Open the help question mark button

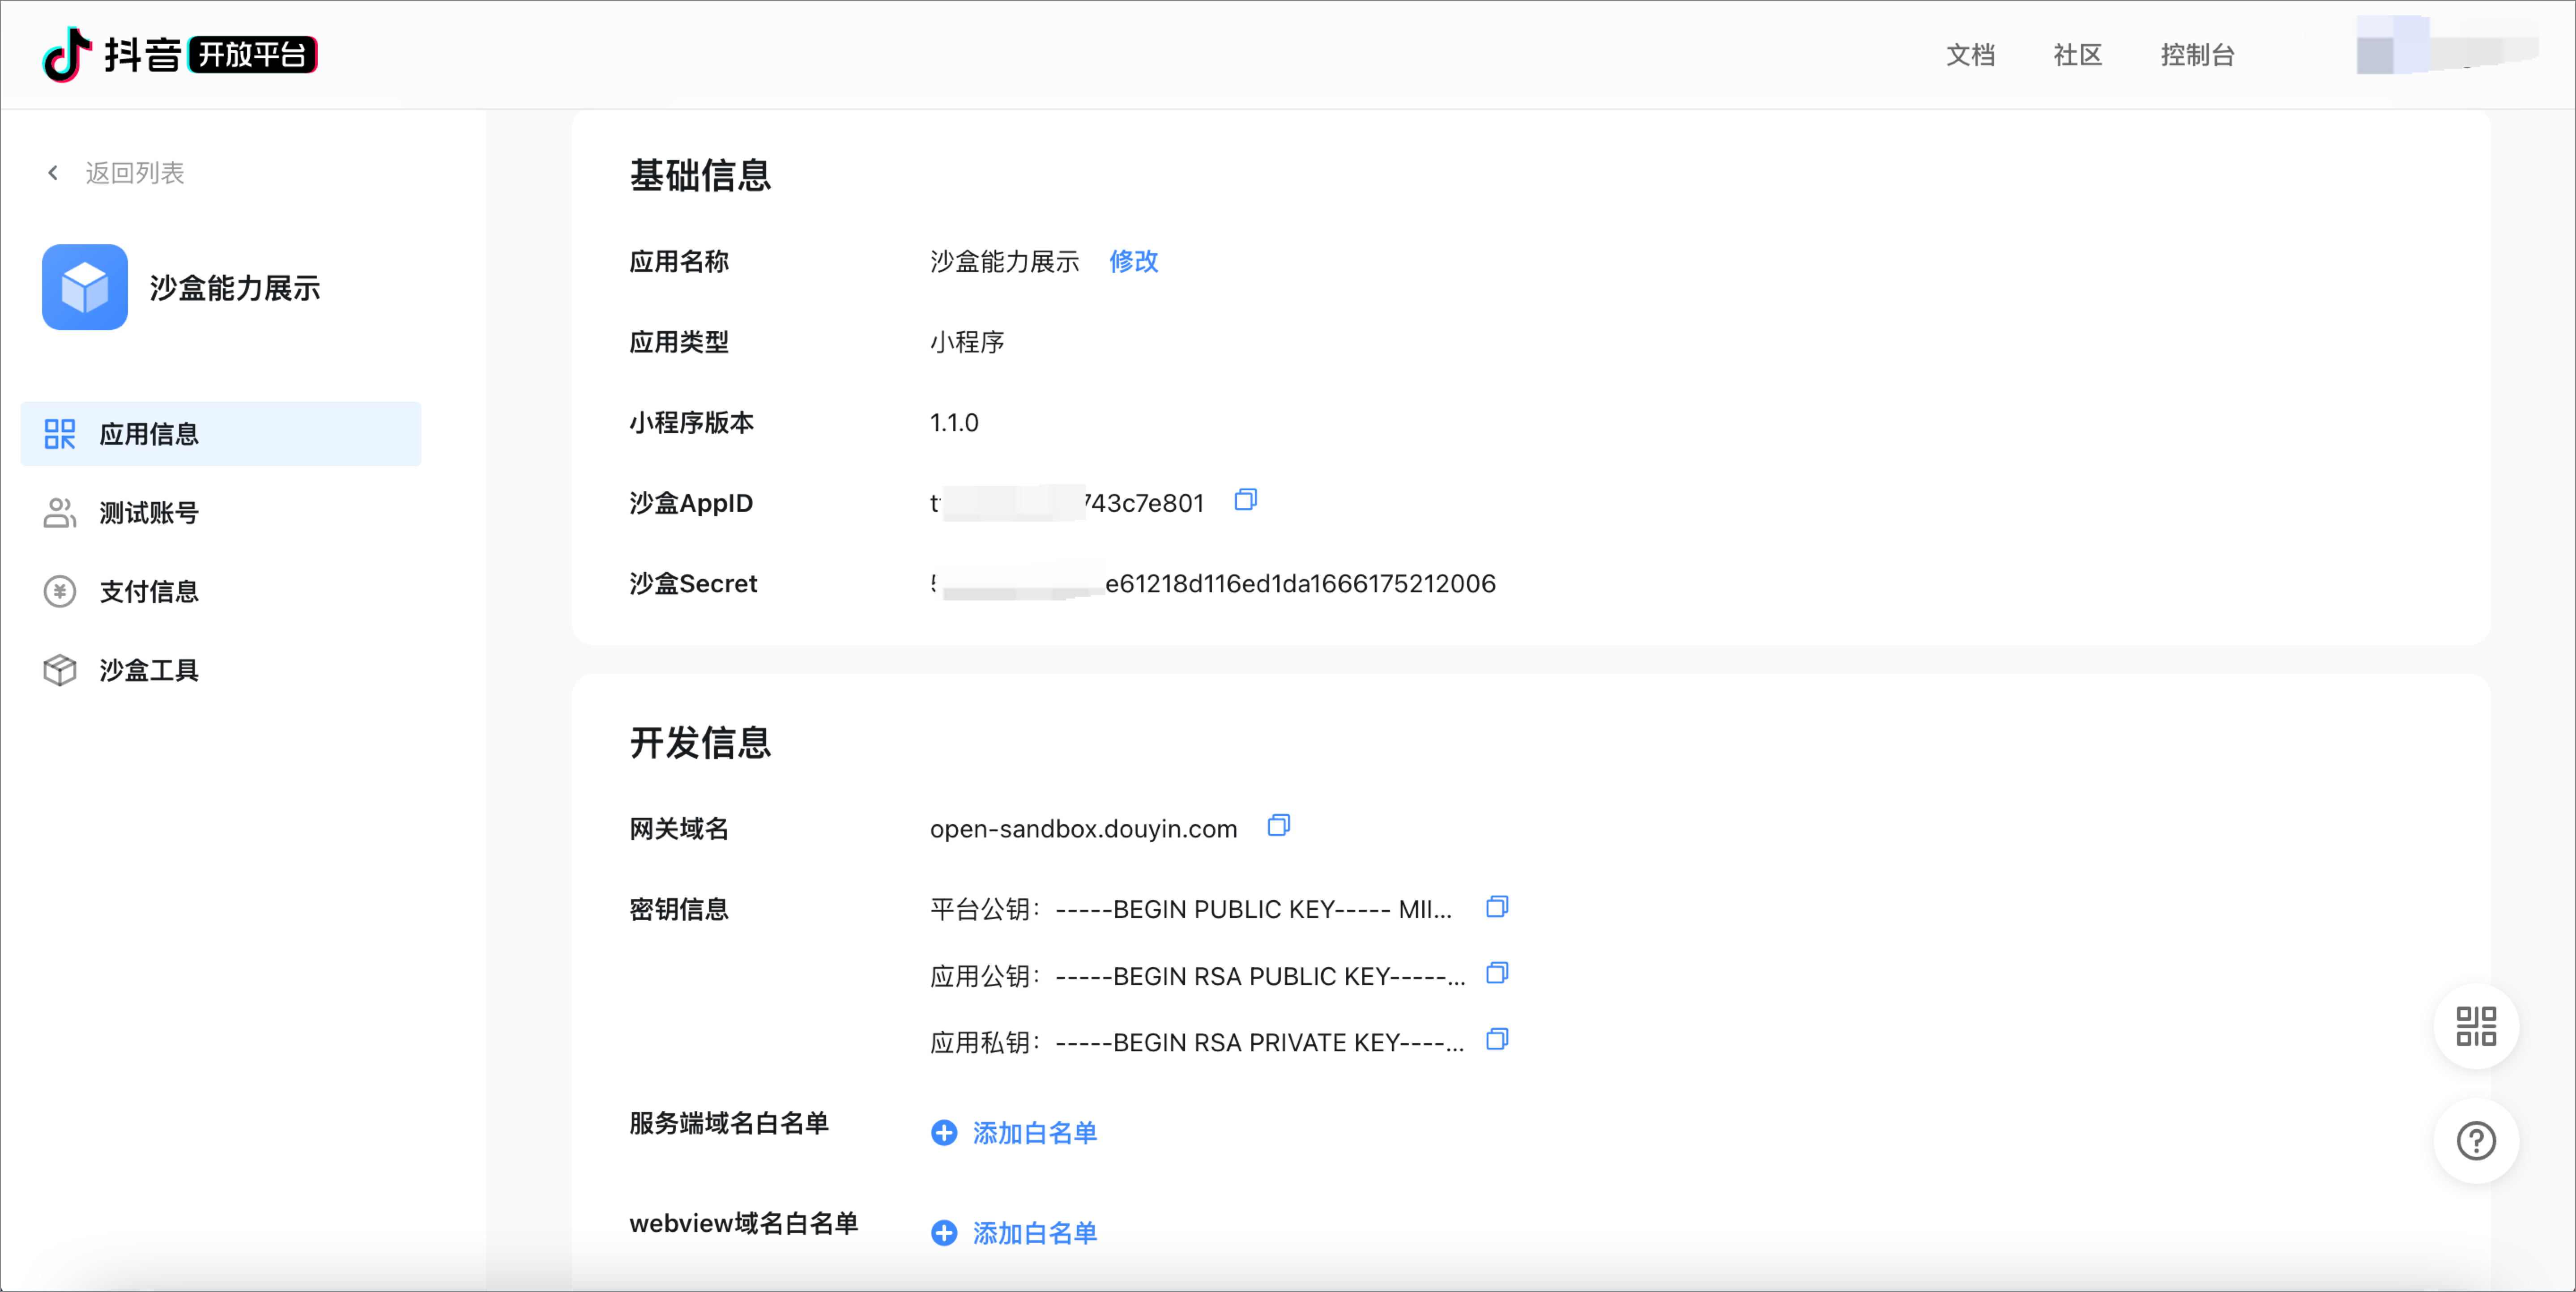tap(2476, 1141)
